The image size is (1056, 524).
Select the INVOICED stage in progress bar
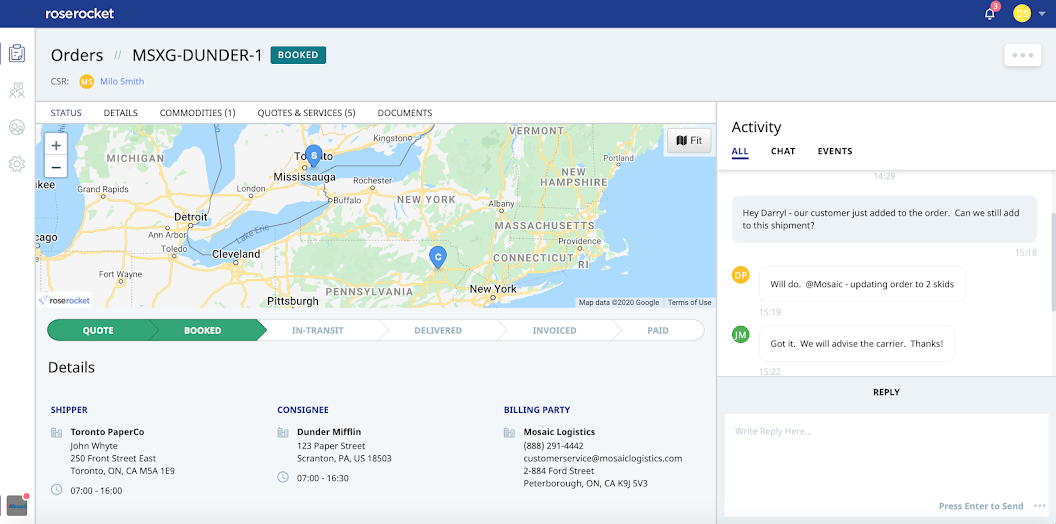tap(554, 331)
